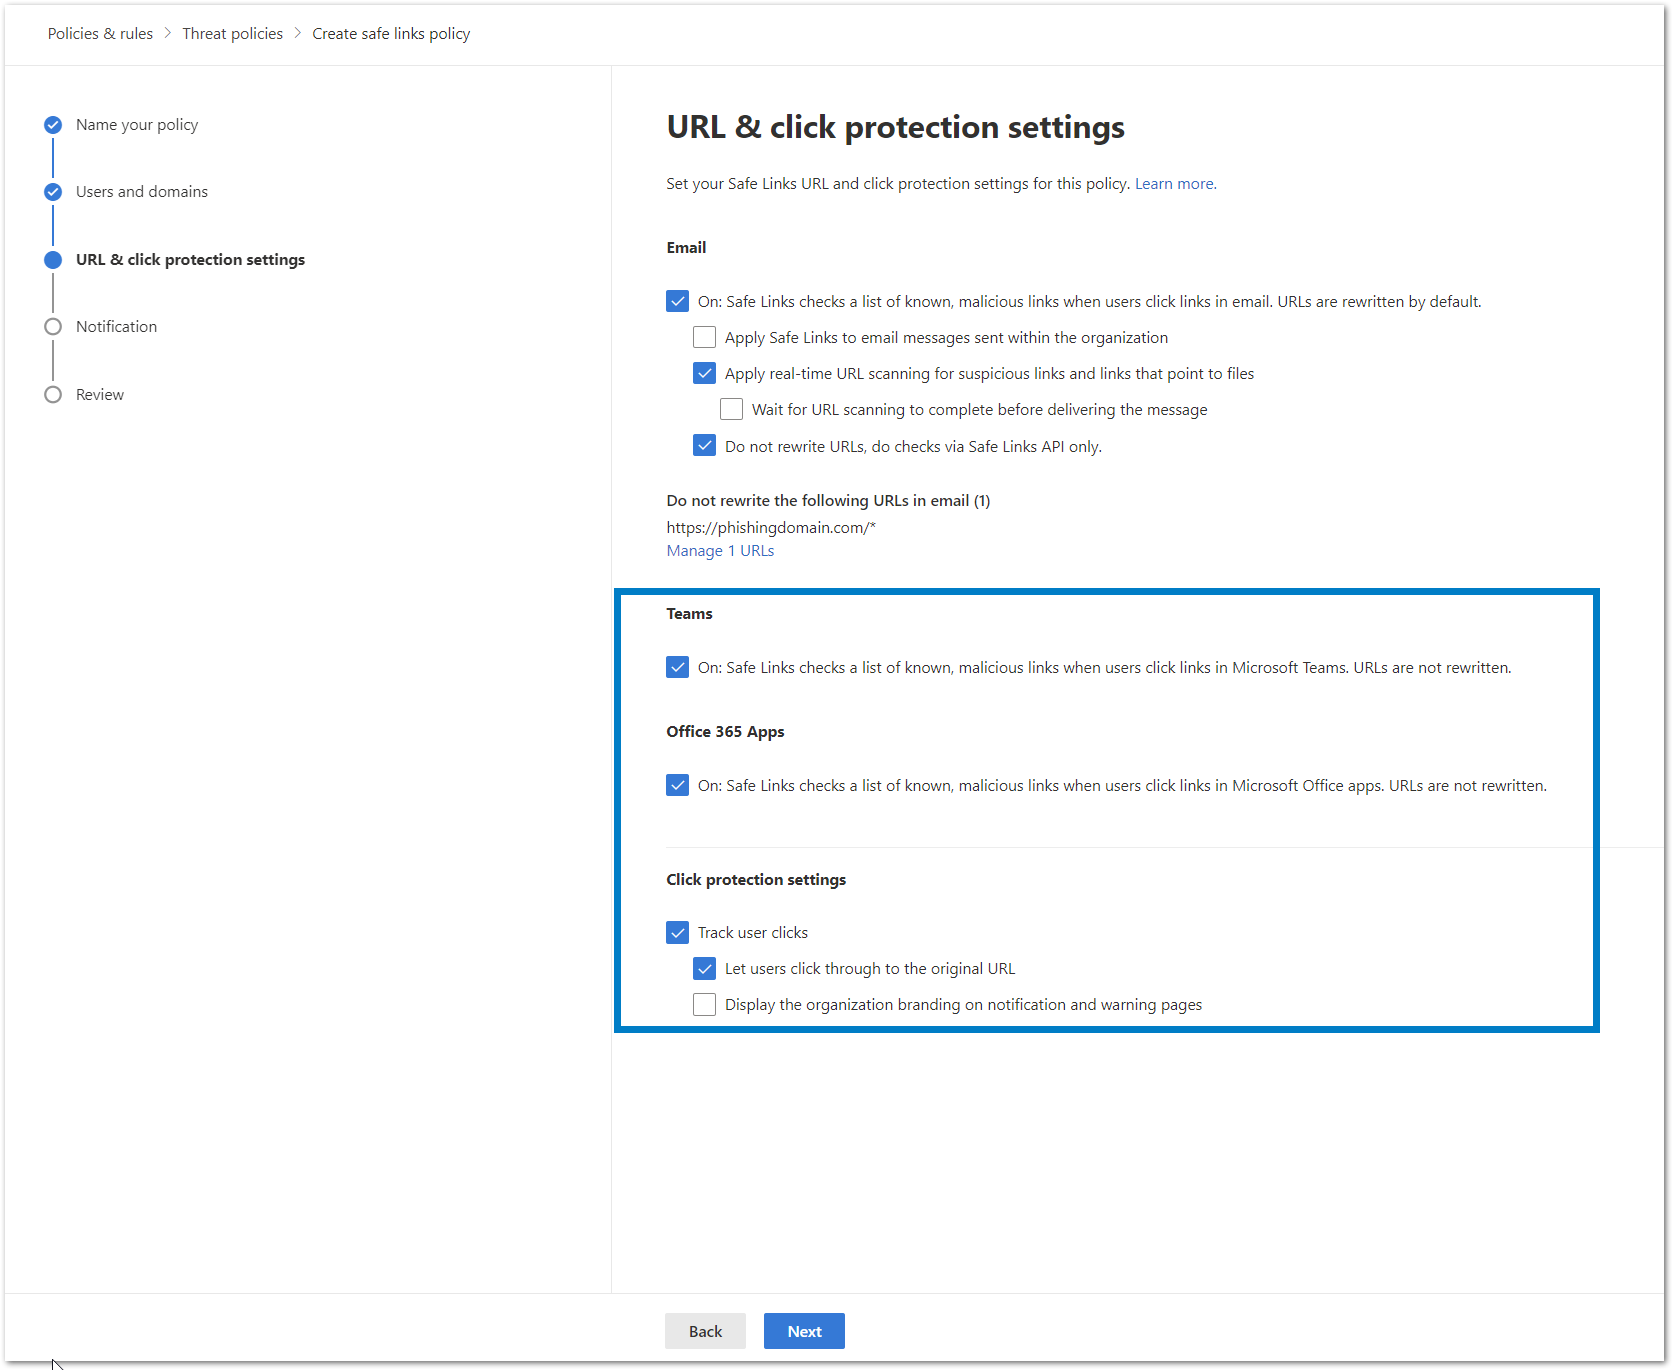
Task: Uncheck Track user clicks
Action: (x=678, y=933)
